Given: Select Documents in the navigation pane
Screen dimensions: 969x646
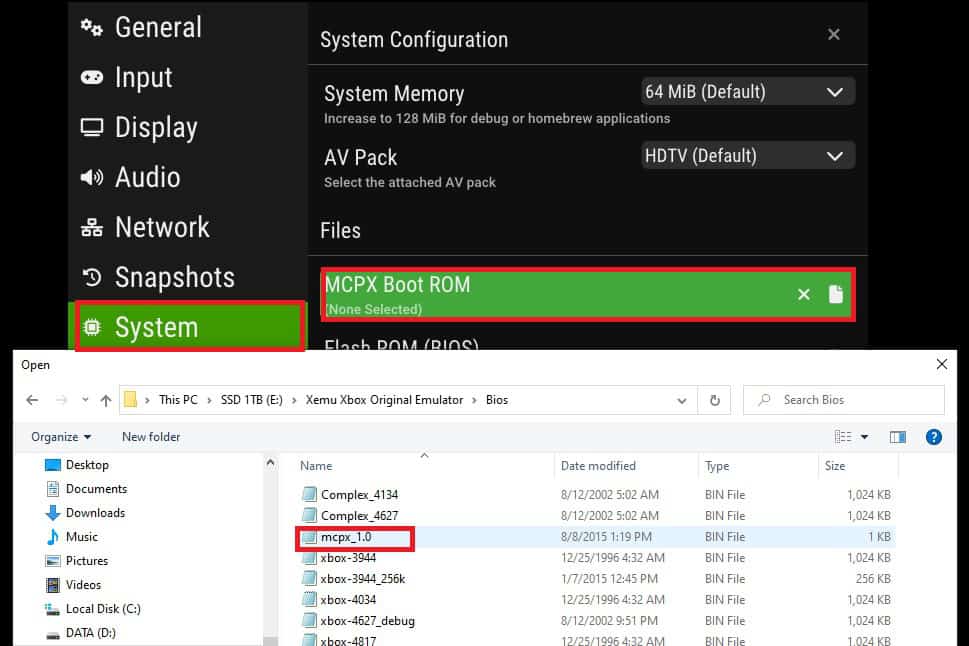Looking at the screenshot, I should pos(87,489).
